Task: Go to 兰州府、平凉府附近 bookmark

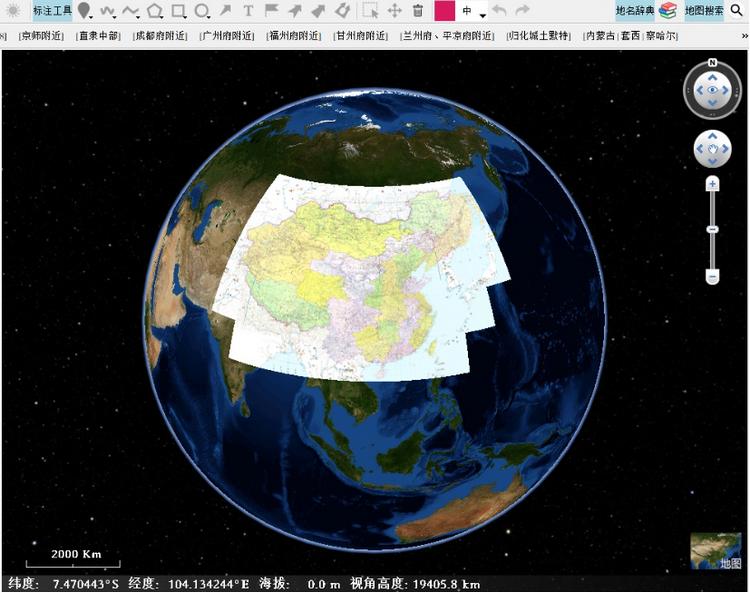Action: pos(447,36)
